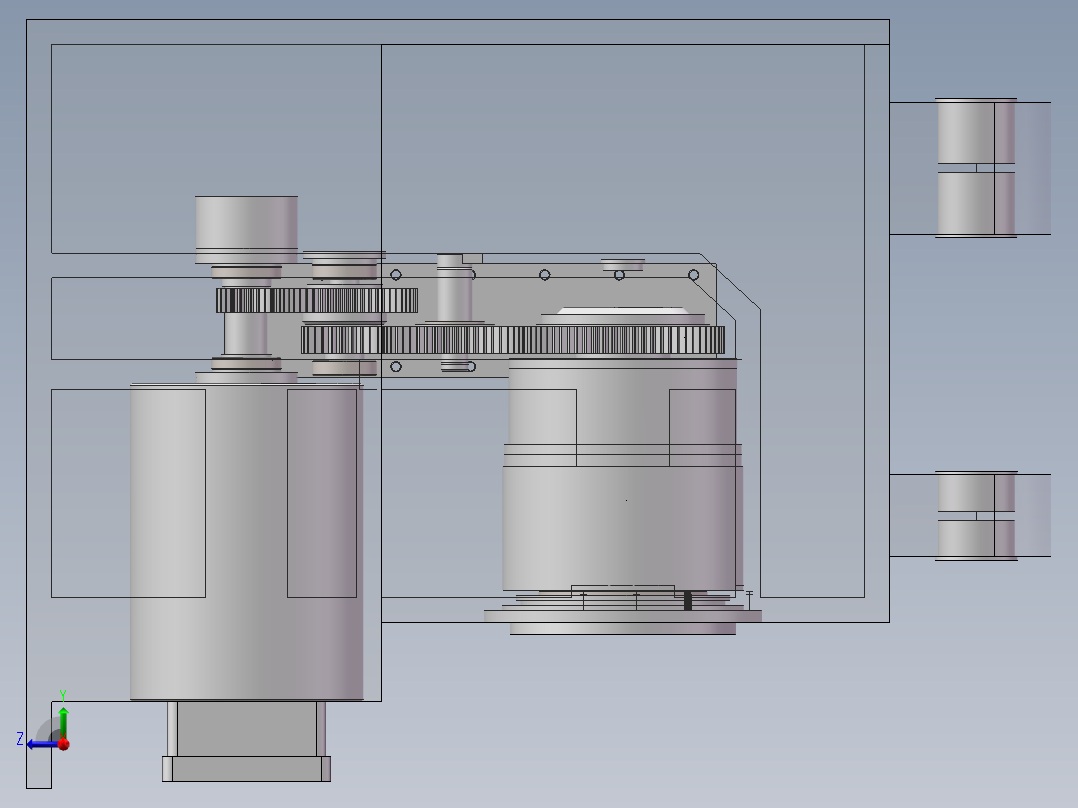Select the wide flange plate under the reducer
The height and width of the screenshot is (808, 1078).
(x=623, y=616)
